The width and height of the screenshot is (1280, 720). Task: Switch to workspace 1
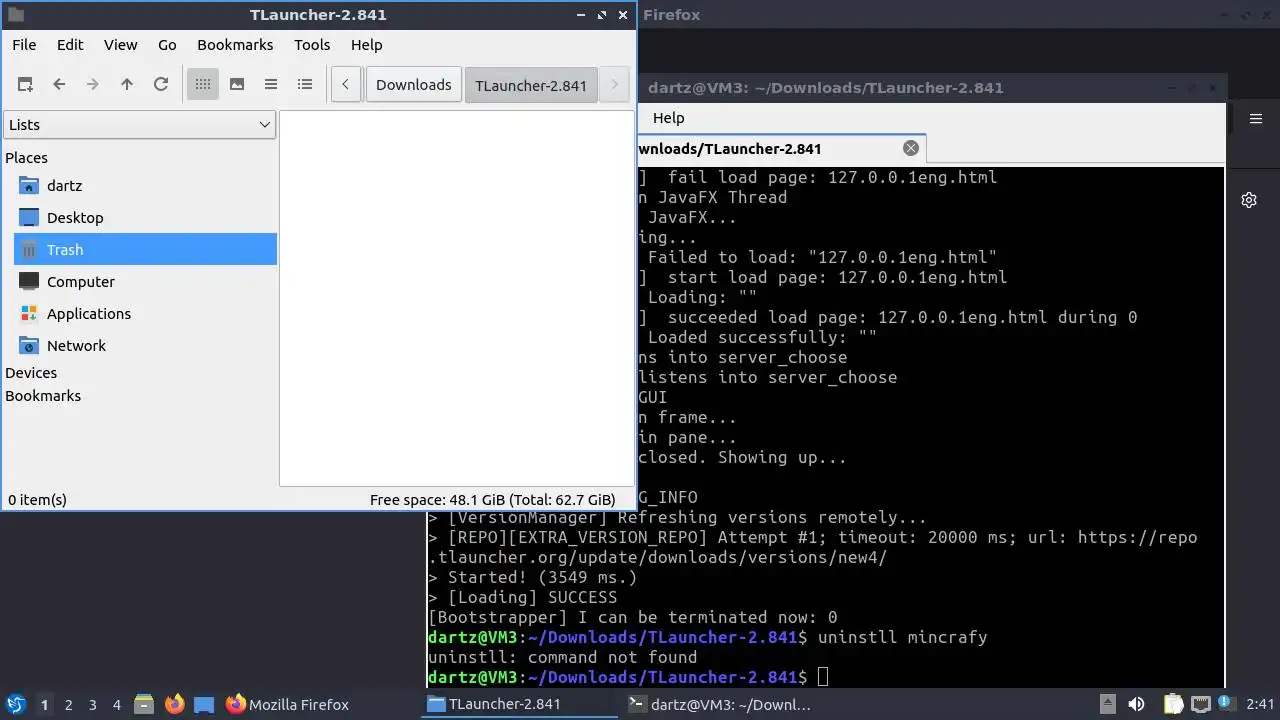(x=44, y=705)
